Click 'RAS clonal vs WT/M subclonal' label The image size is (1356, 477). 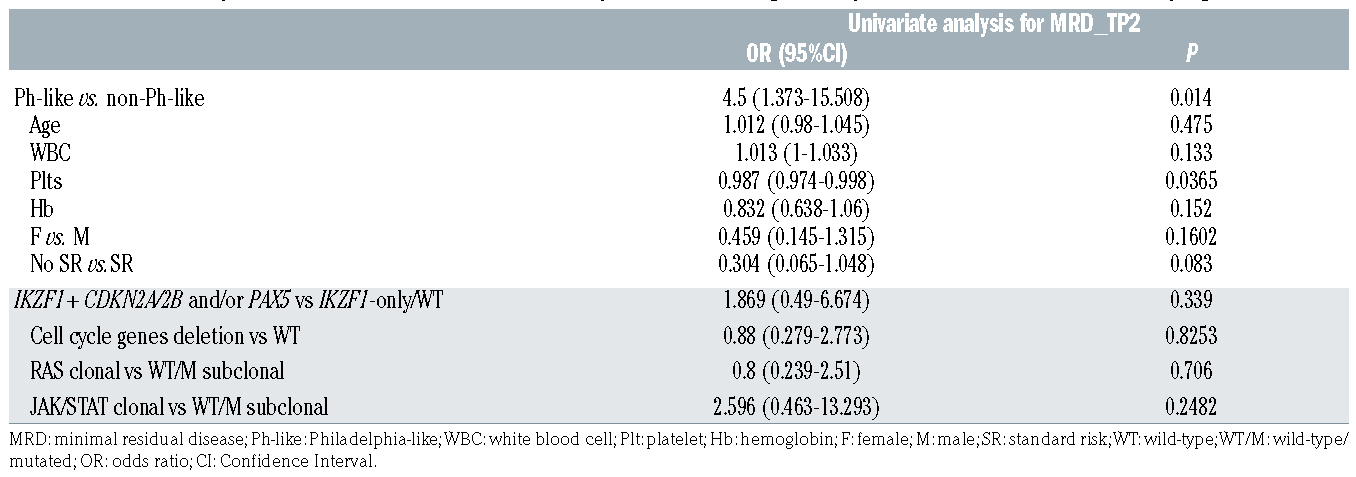[157, 371]
